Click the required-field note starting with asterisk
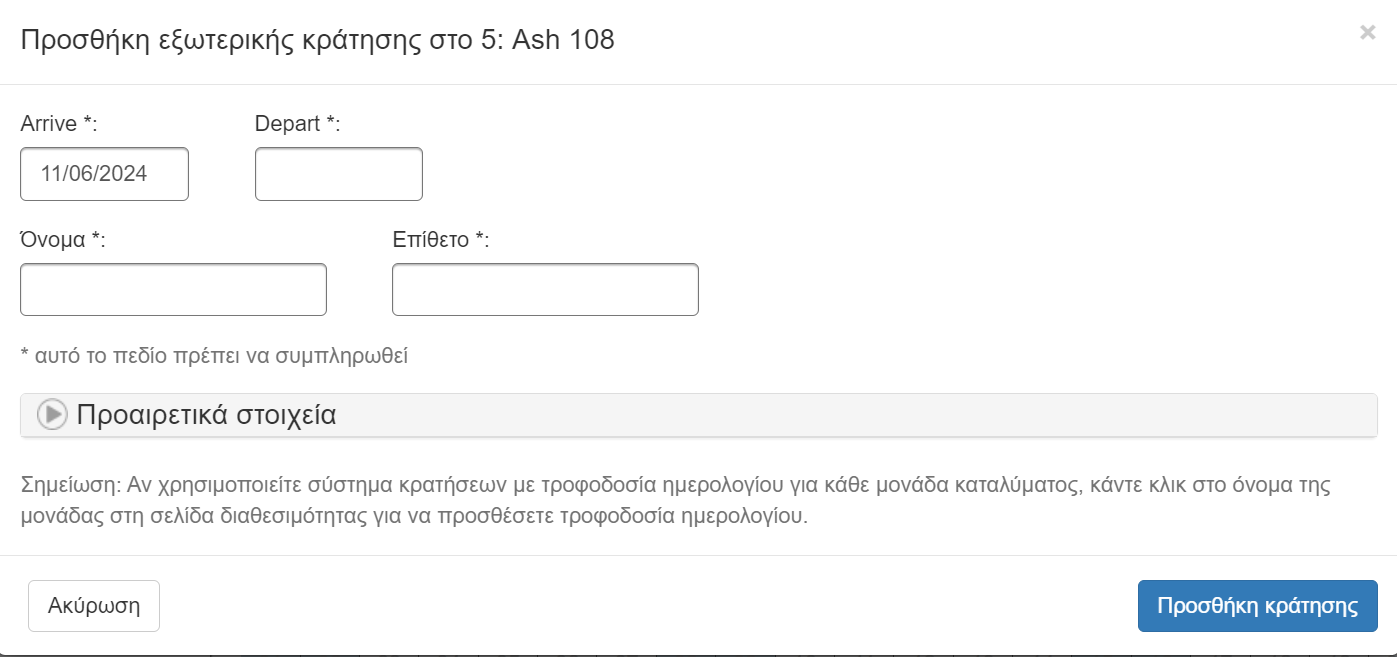Screen dimensions: 1397x657 214,356
